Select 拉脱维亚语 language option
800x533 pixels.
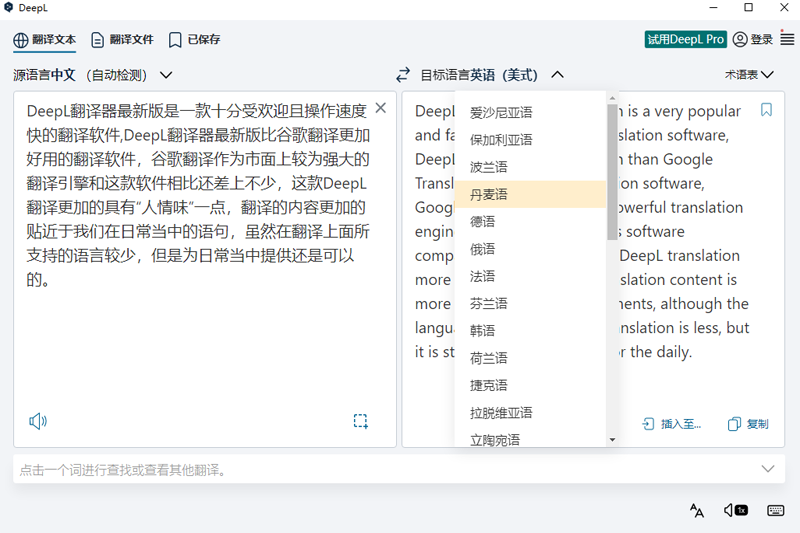[530, 413]
